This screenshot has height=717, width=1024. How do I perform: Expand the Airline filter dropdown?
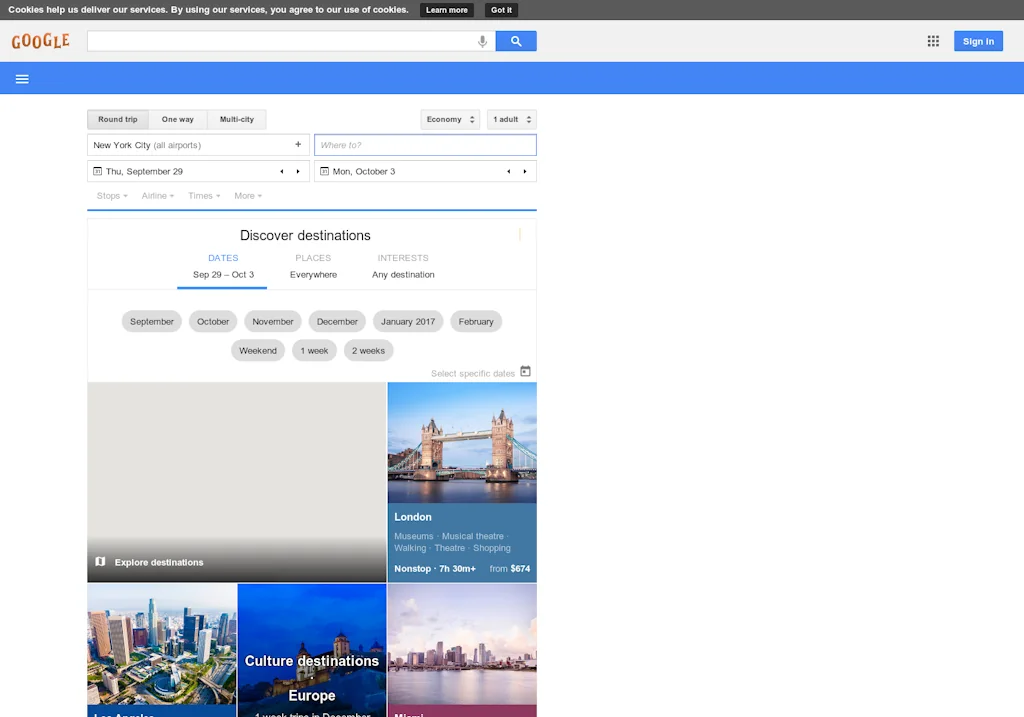pos(157,195)
